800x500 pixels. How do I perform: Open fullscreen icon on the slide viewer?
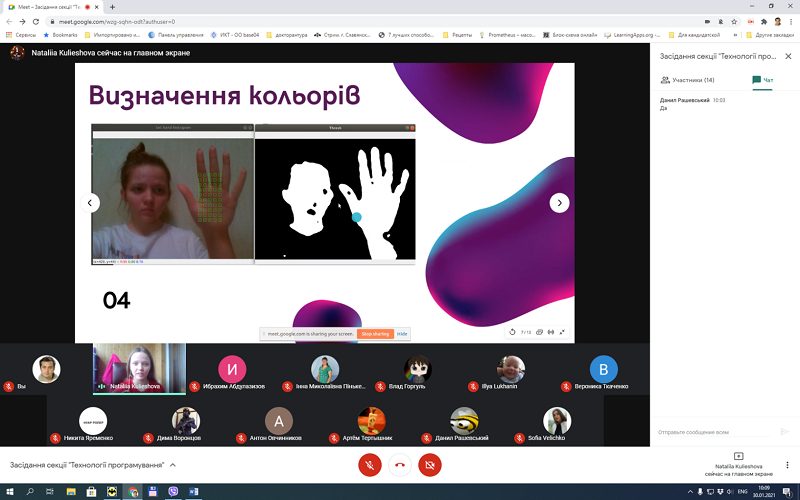pos(562,332)
